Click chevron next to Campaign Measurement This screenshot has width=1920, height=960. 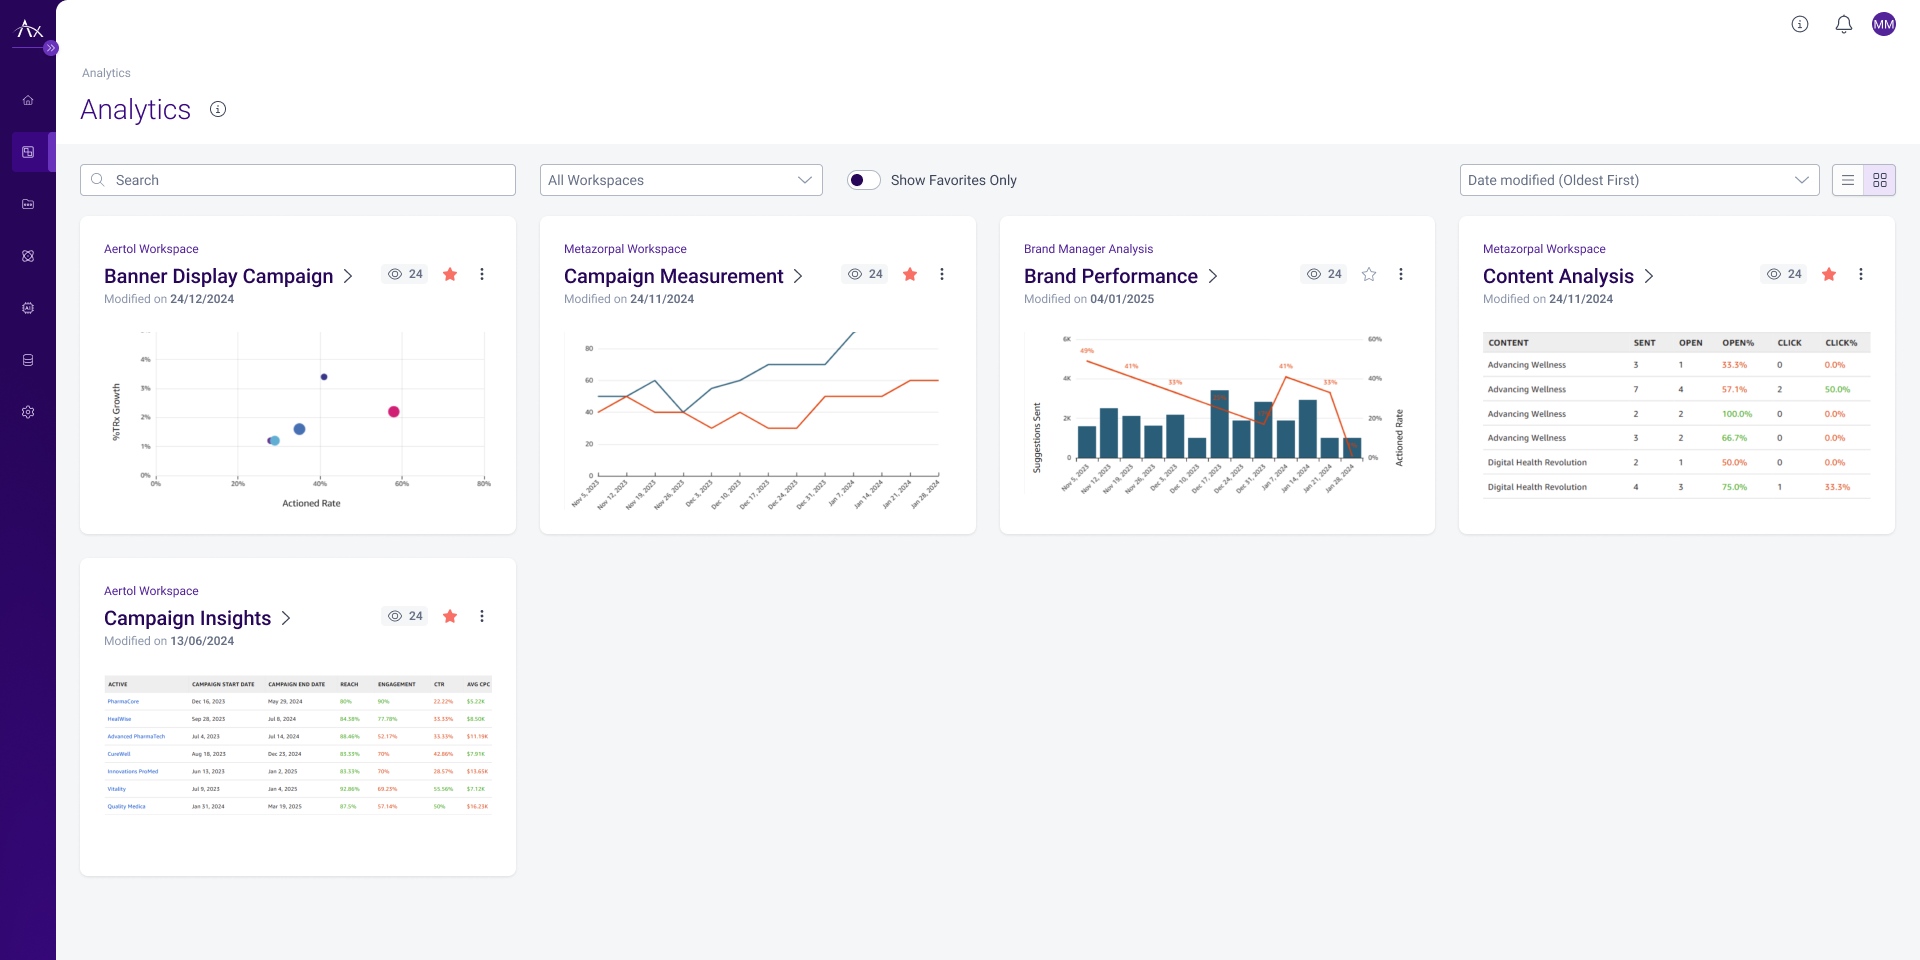(x=798, y=276)
